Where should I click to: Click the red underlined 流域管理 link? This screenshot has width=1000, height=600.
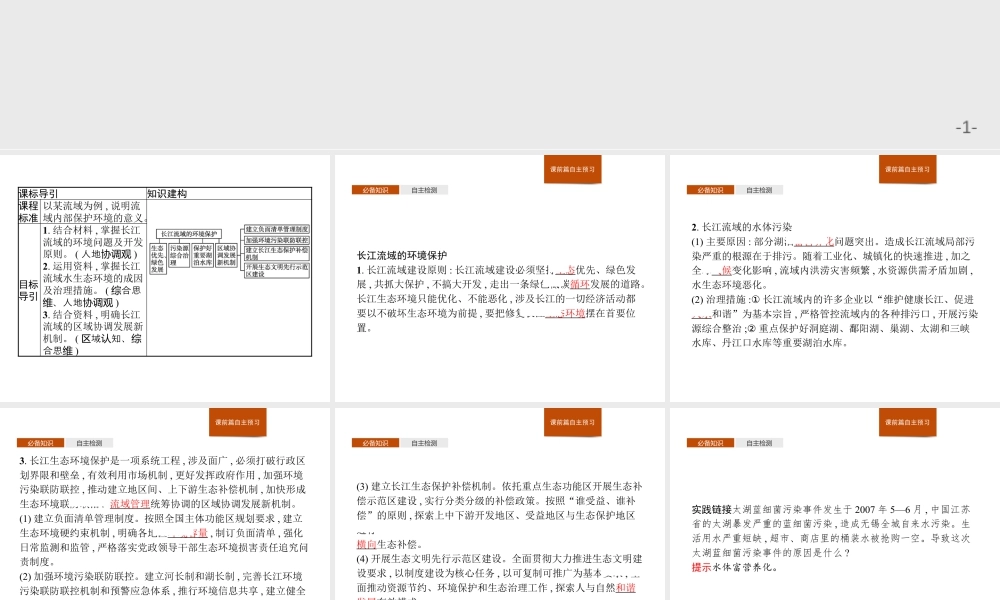pos(129,504)
